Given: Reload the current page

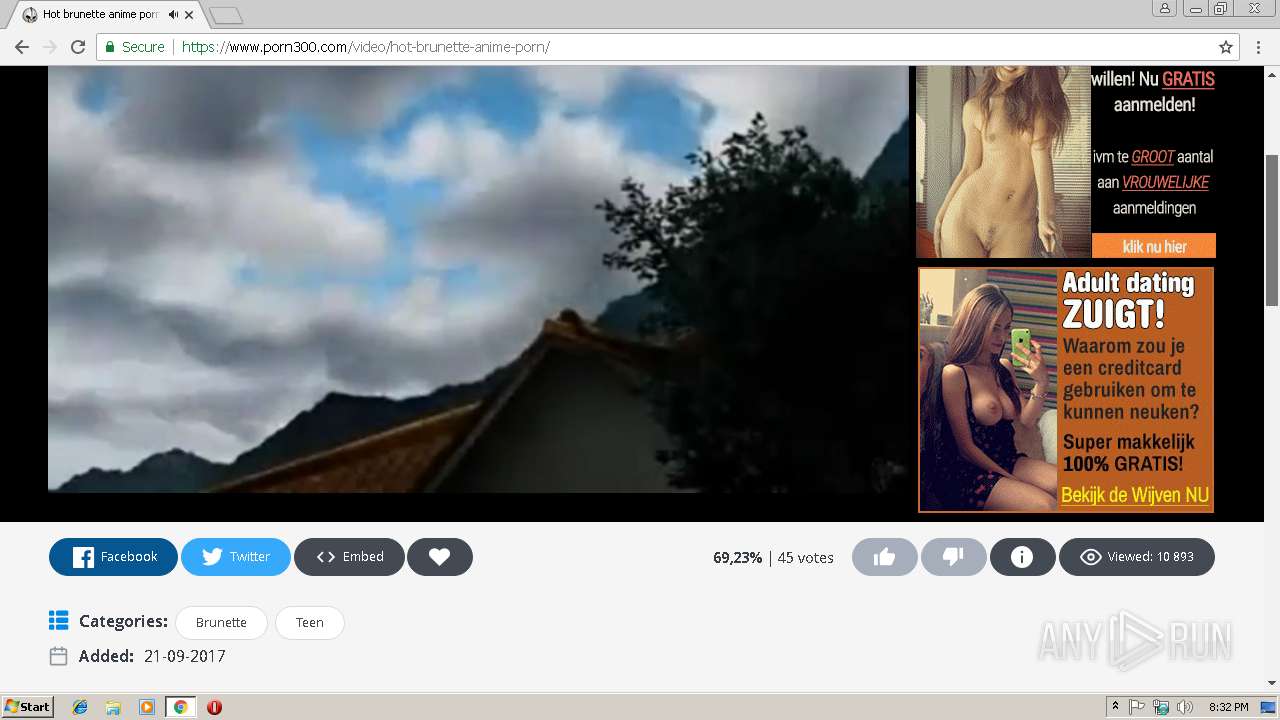Looking at the screenshot, I should pos(78,47).
